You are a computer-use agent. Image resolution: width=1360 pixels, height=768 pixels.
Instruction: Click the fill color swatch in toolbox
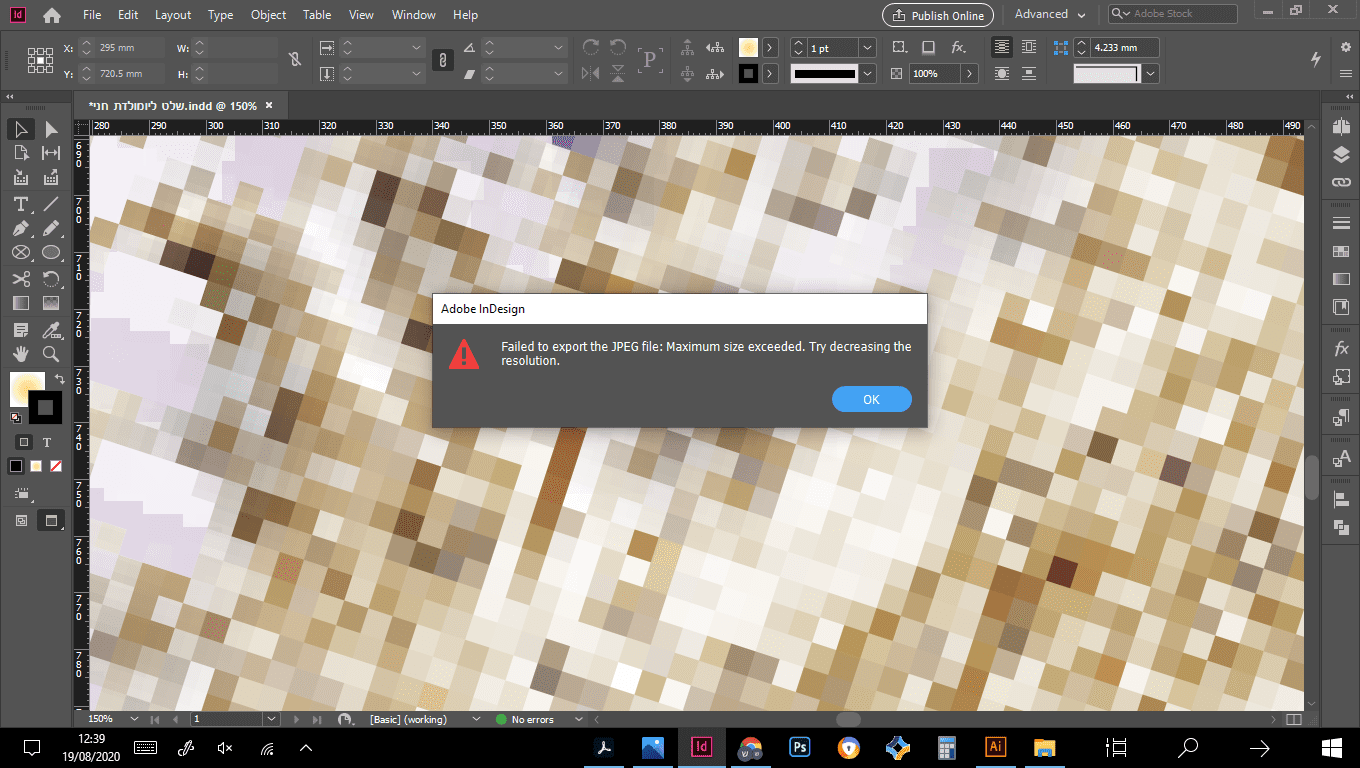26,389
